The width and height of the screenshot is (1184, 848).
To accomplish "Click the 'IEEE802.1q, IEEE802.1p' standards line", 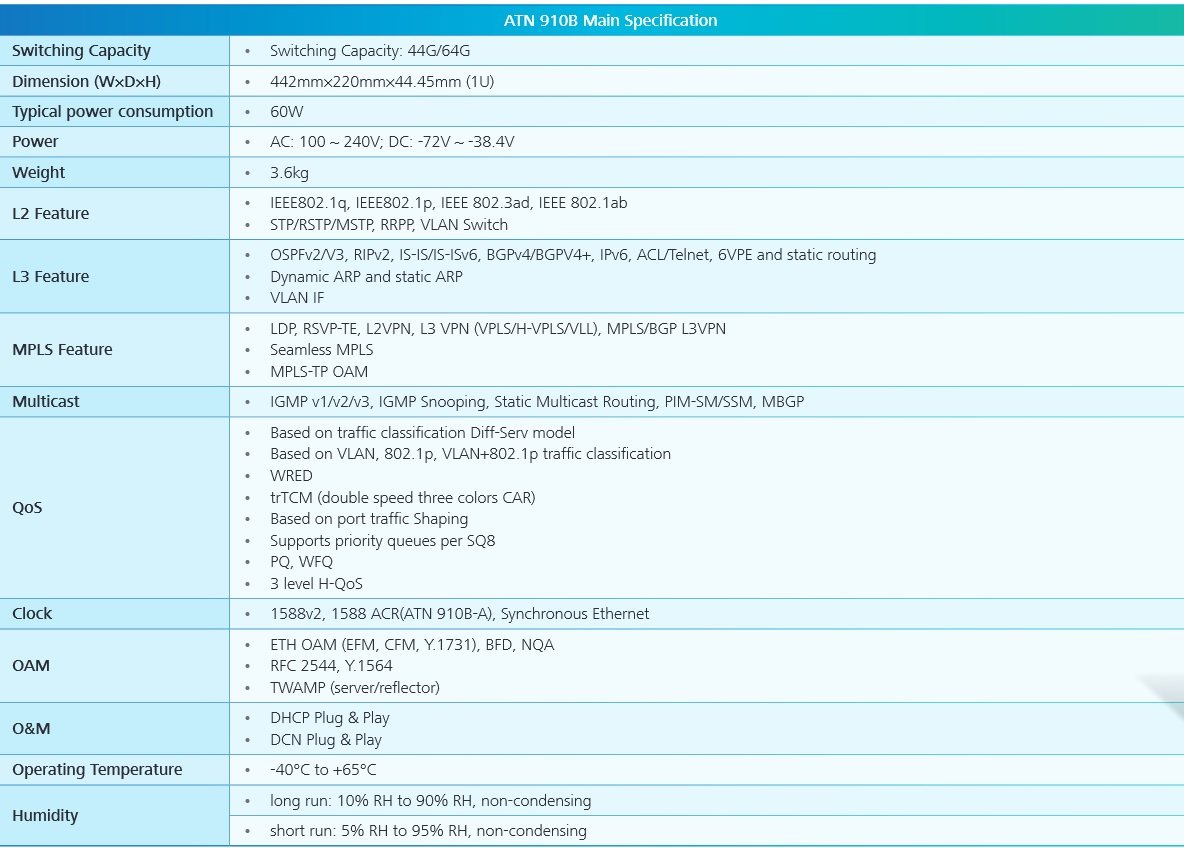I will point(449,203).
